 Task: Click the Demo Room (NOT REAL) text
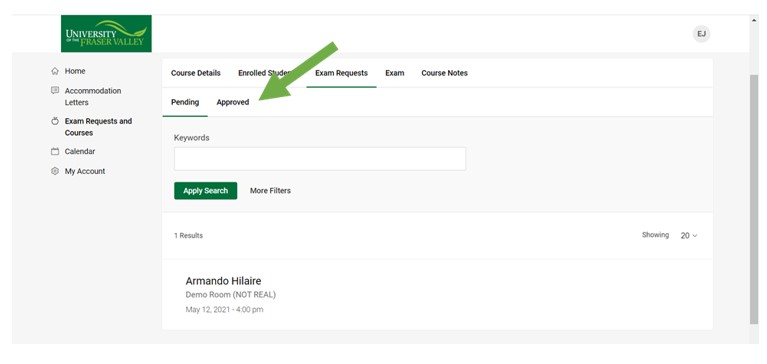231,295
